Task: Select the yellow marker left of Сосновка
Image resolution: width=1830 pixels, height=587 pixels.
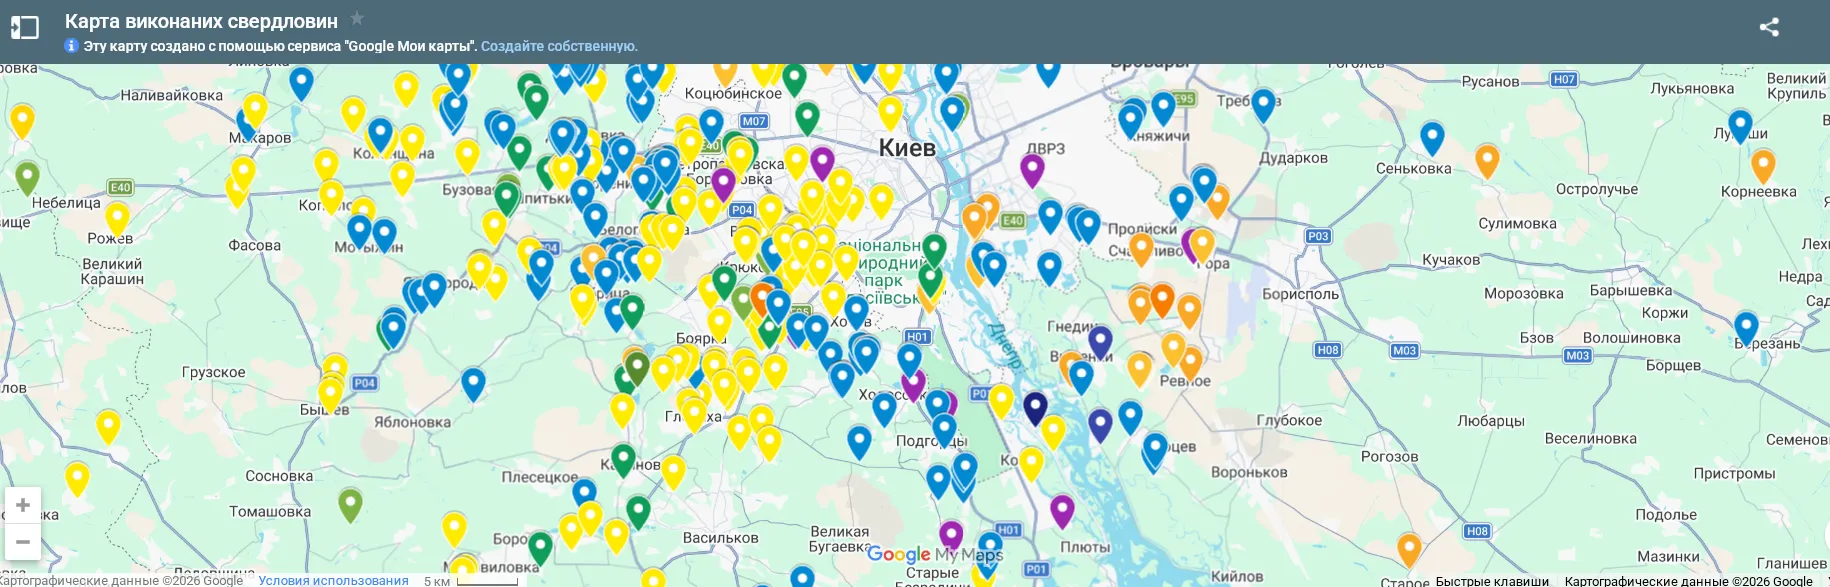Action: 77,479
